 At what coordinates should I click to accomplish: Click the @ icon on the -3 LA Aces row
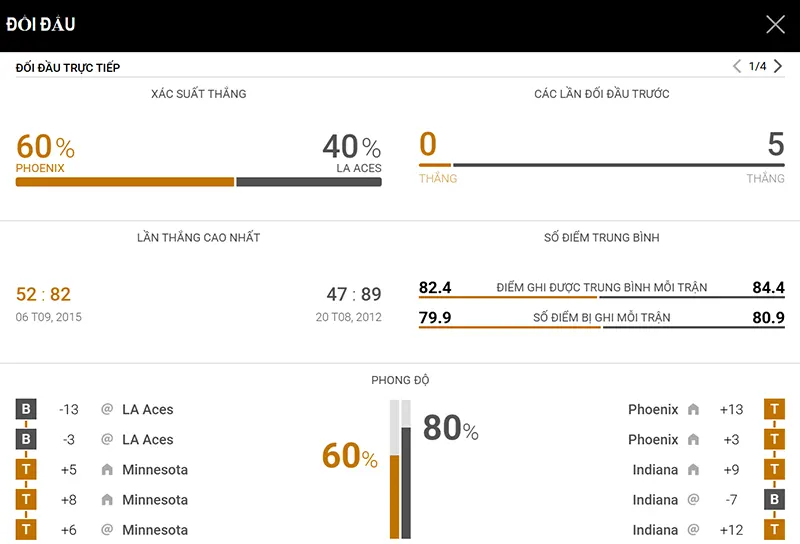pos(107,440)
